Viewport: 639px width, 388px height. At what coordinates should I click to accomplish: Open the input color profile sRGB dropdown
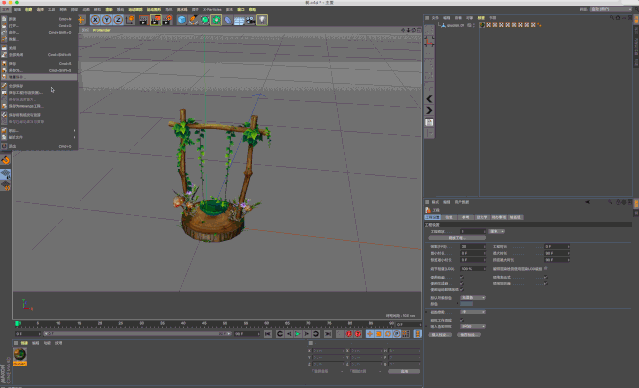[473, 326]
